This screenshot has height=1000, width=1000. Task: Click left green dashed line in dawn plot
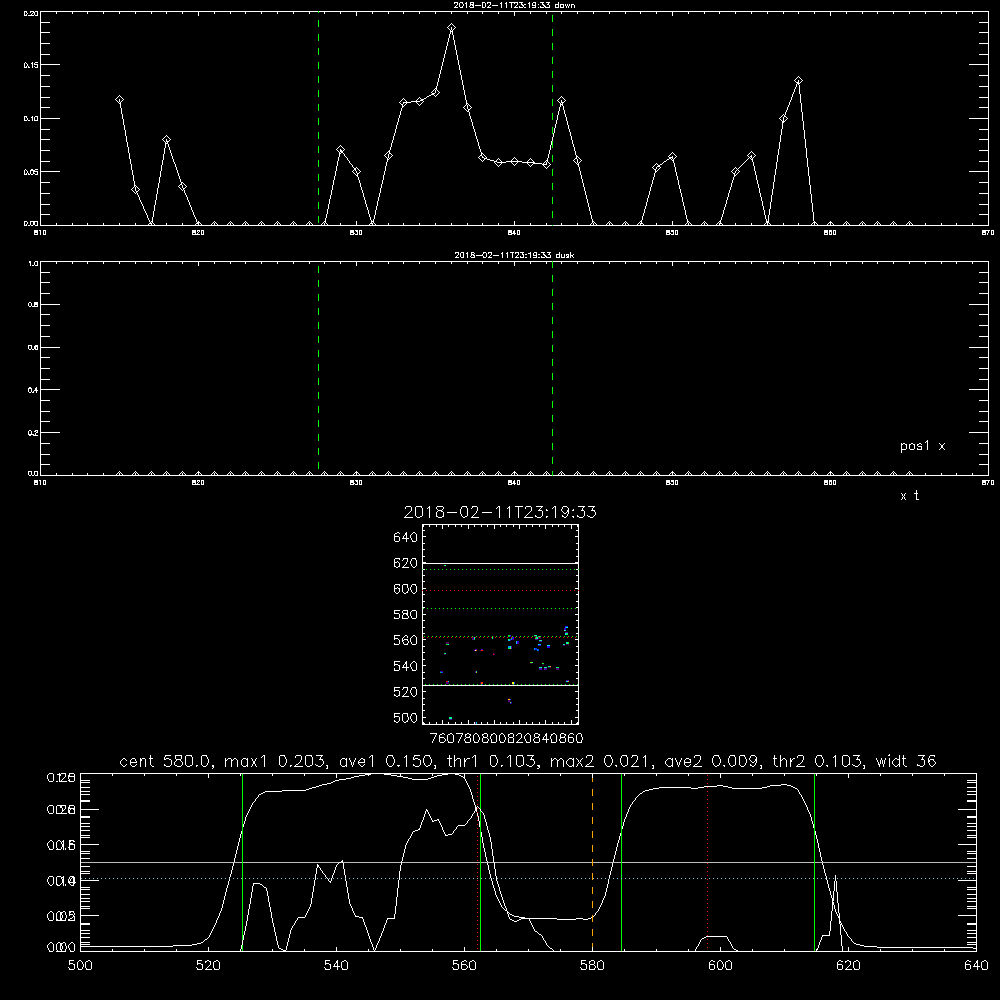click(318, 118)
